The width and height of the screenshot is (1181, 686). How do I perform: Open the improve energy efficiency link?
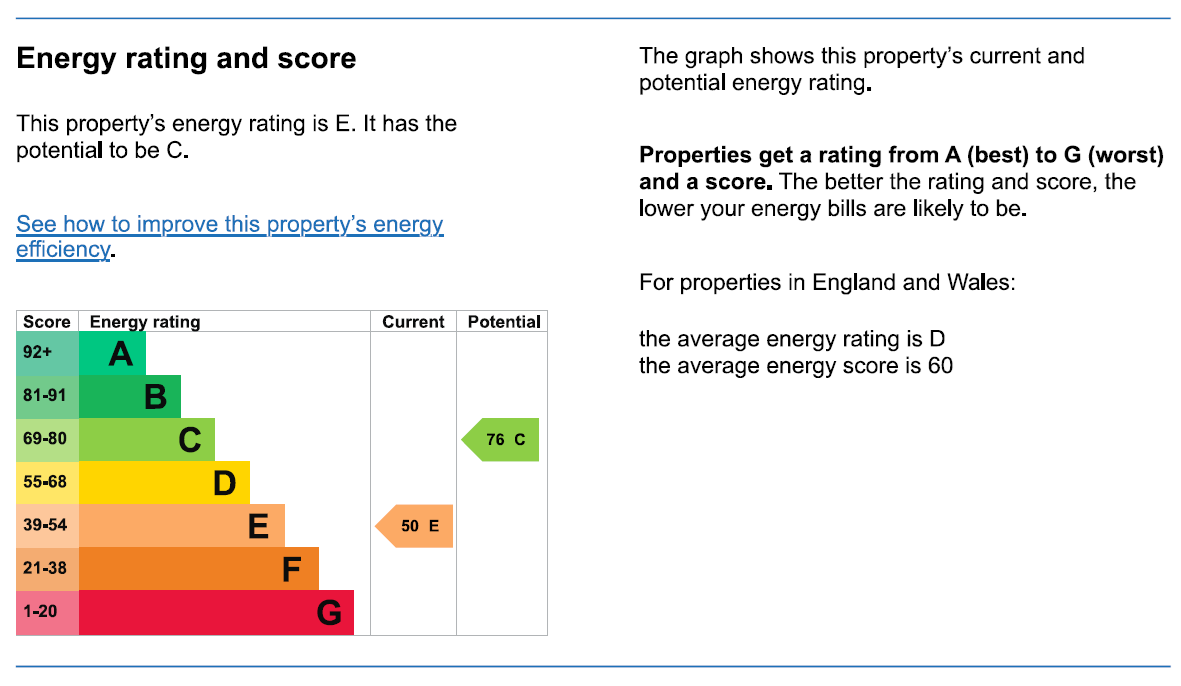pos(229,225)
